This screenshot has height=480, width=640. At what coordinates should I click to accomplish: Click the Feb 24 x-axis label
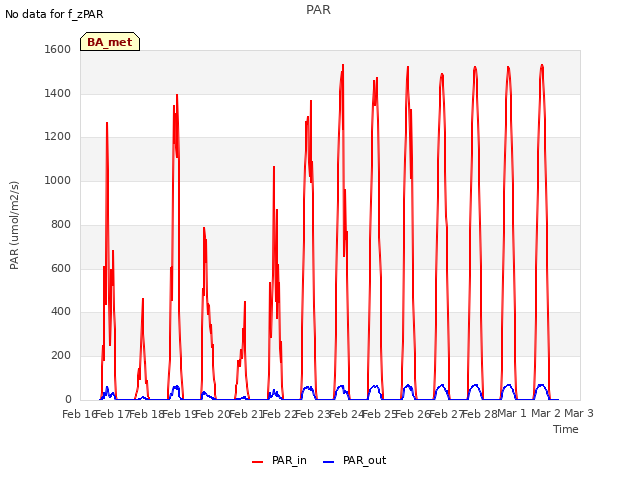click(x=346, y=414)
